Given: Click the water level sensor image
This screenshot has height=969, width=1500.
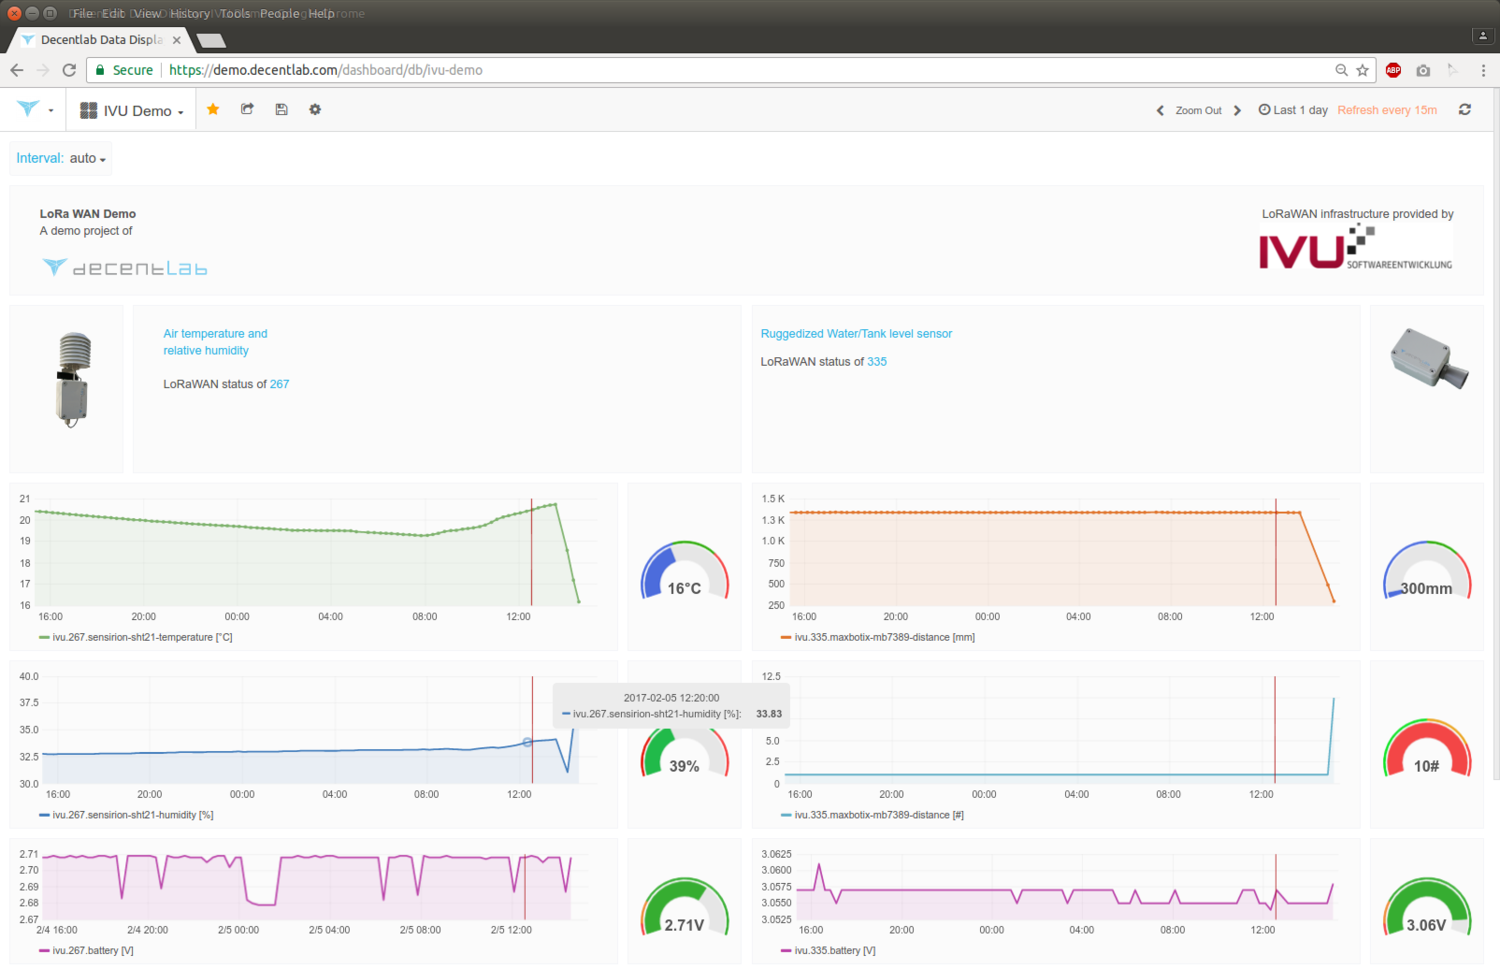Looking at the screenshot, I should [1429, 358].
